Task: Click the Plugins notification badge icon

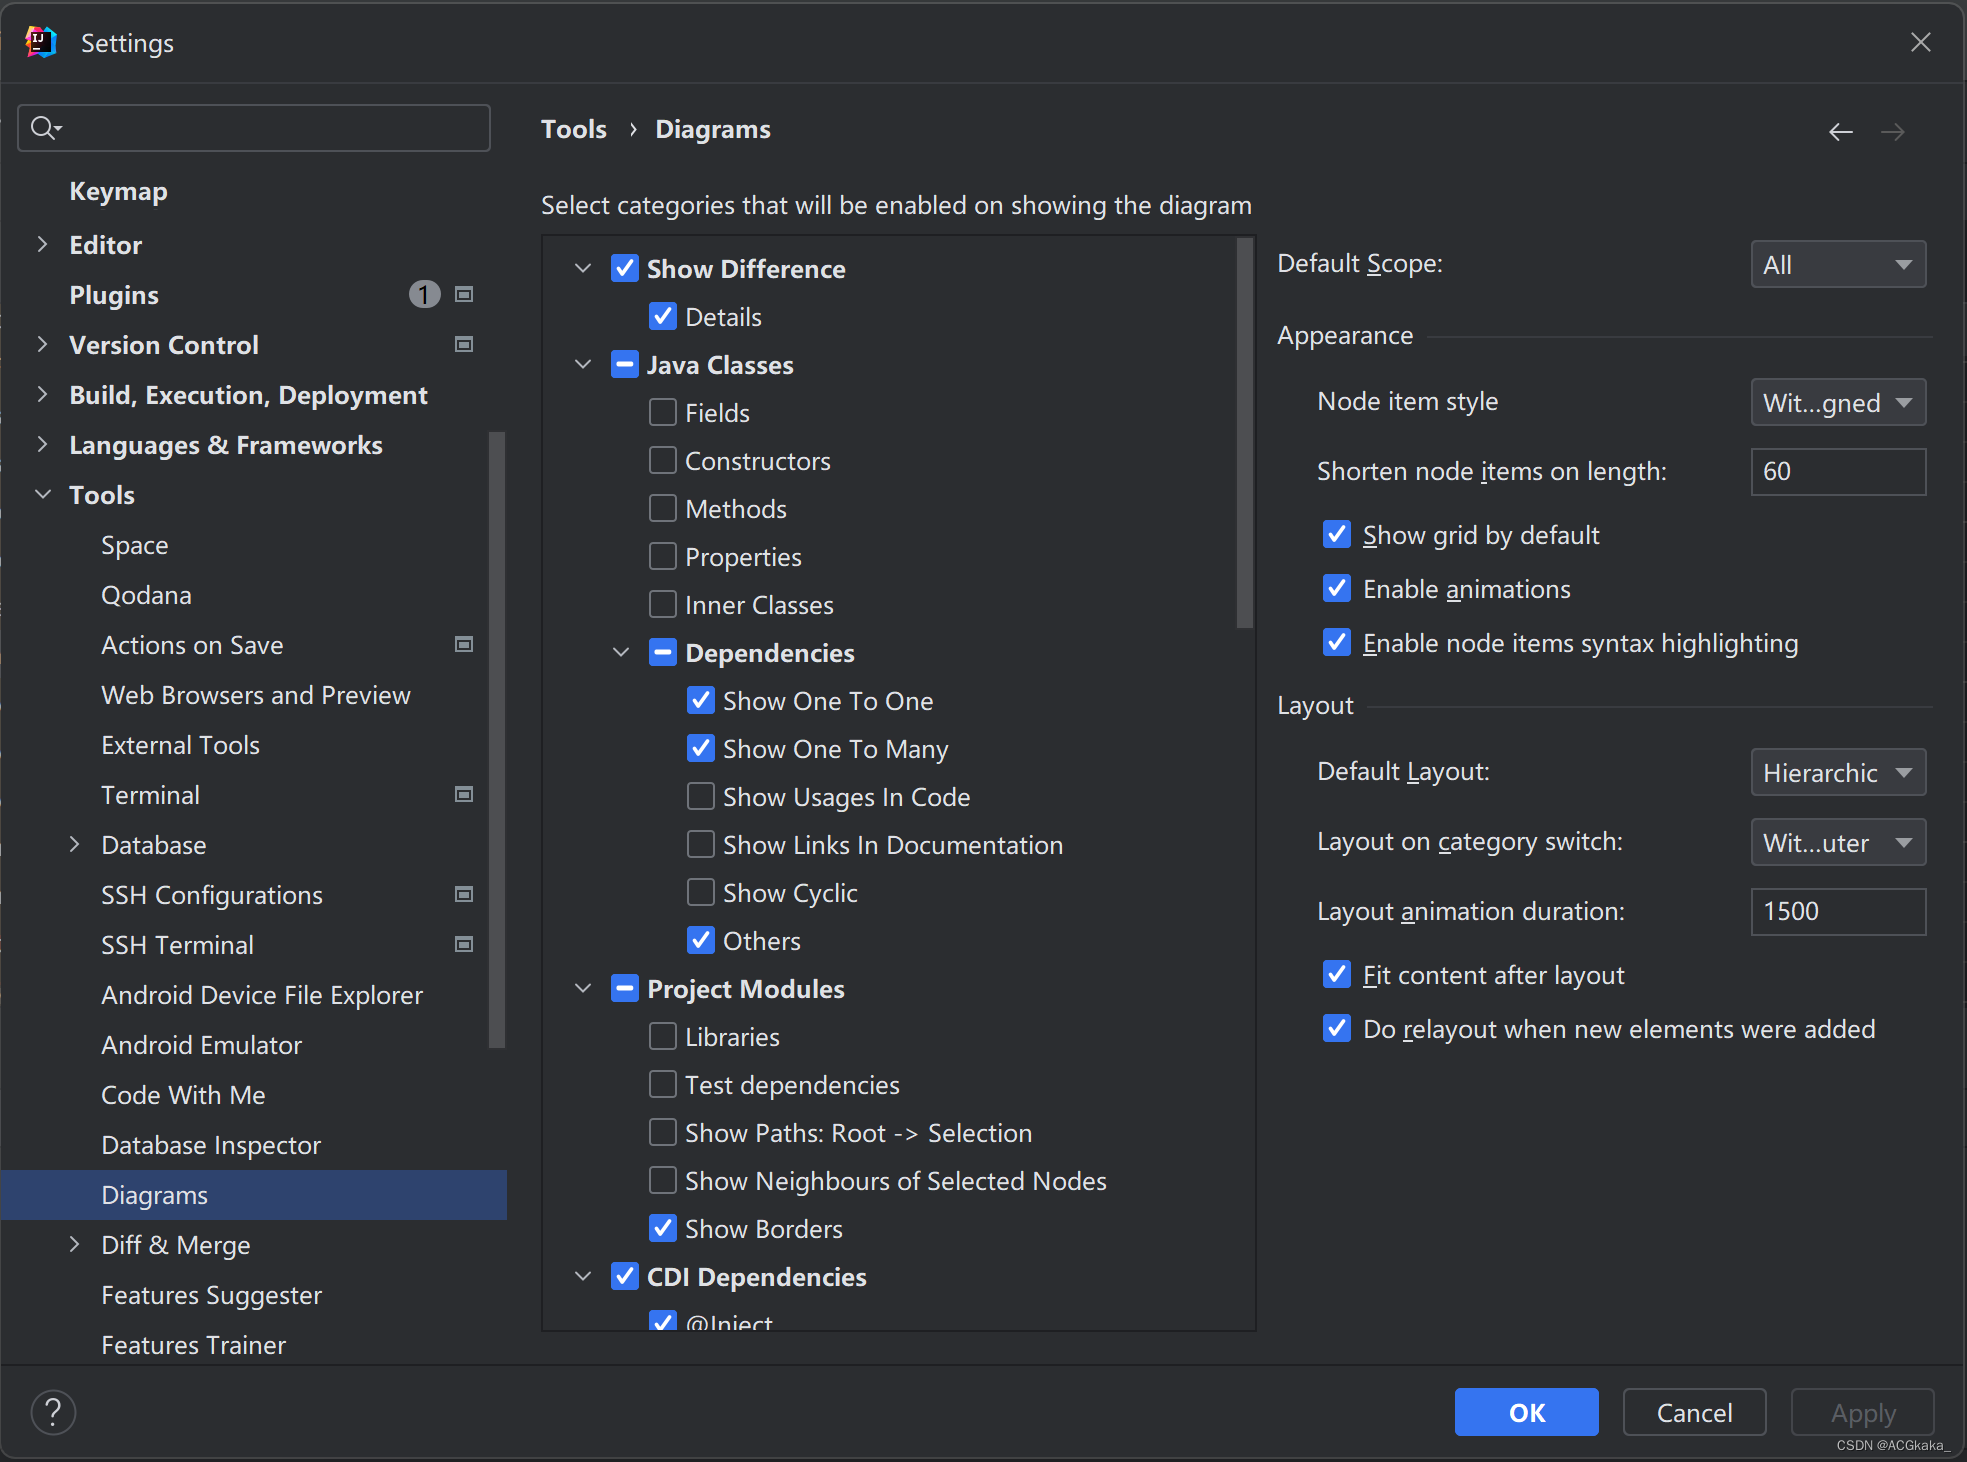Action: (424, 293)
